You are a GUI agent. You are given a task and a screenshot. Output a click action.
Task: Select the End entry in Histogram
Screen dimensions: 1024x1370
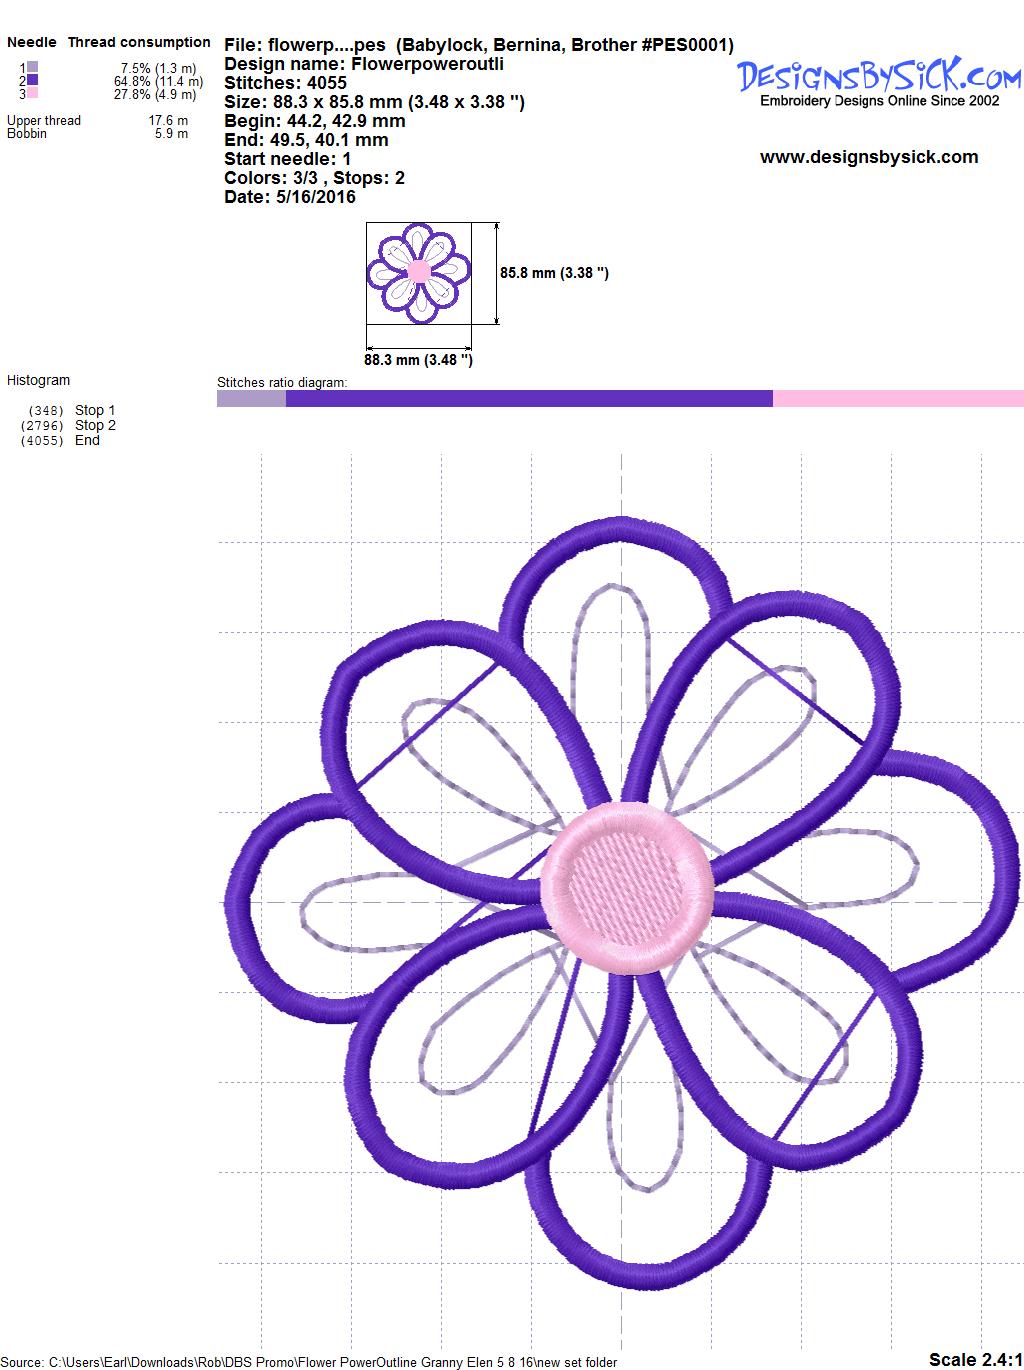[x=87, y=440]
